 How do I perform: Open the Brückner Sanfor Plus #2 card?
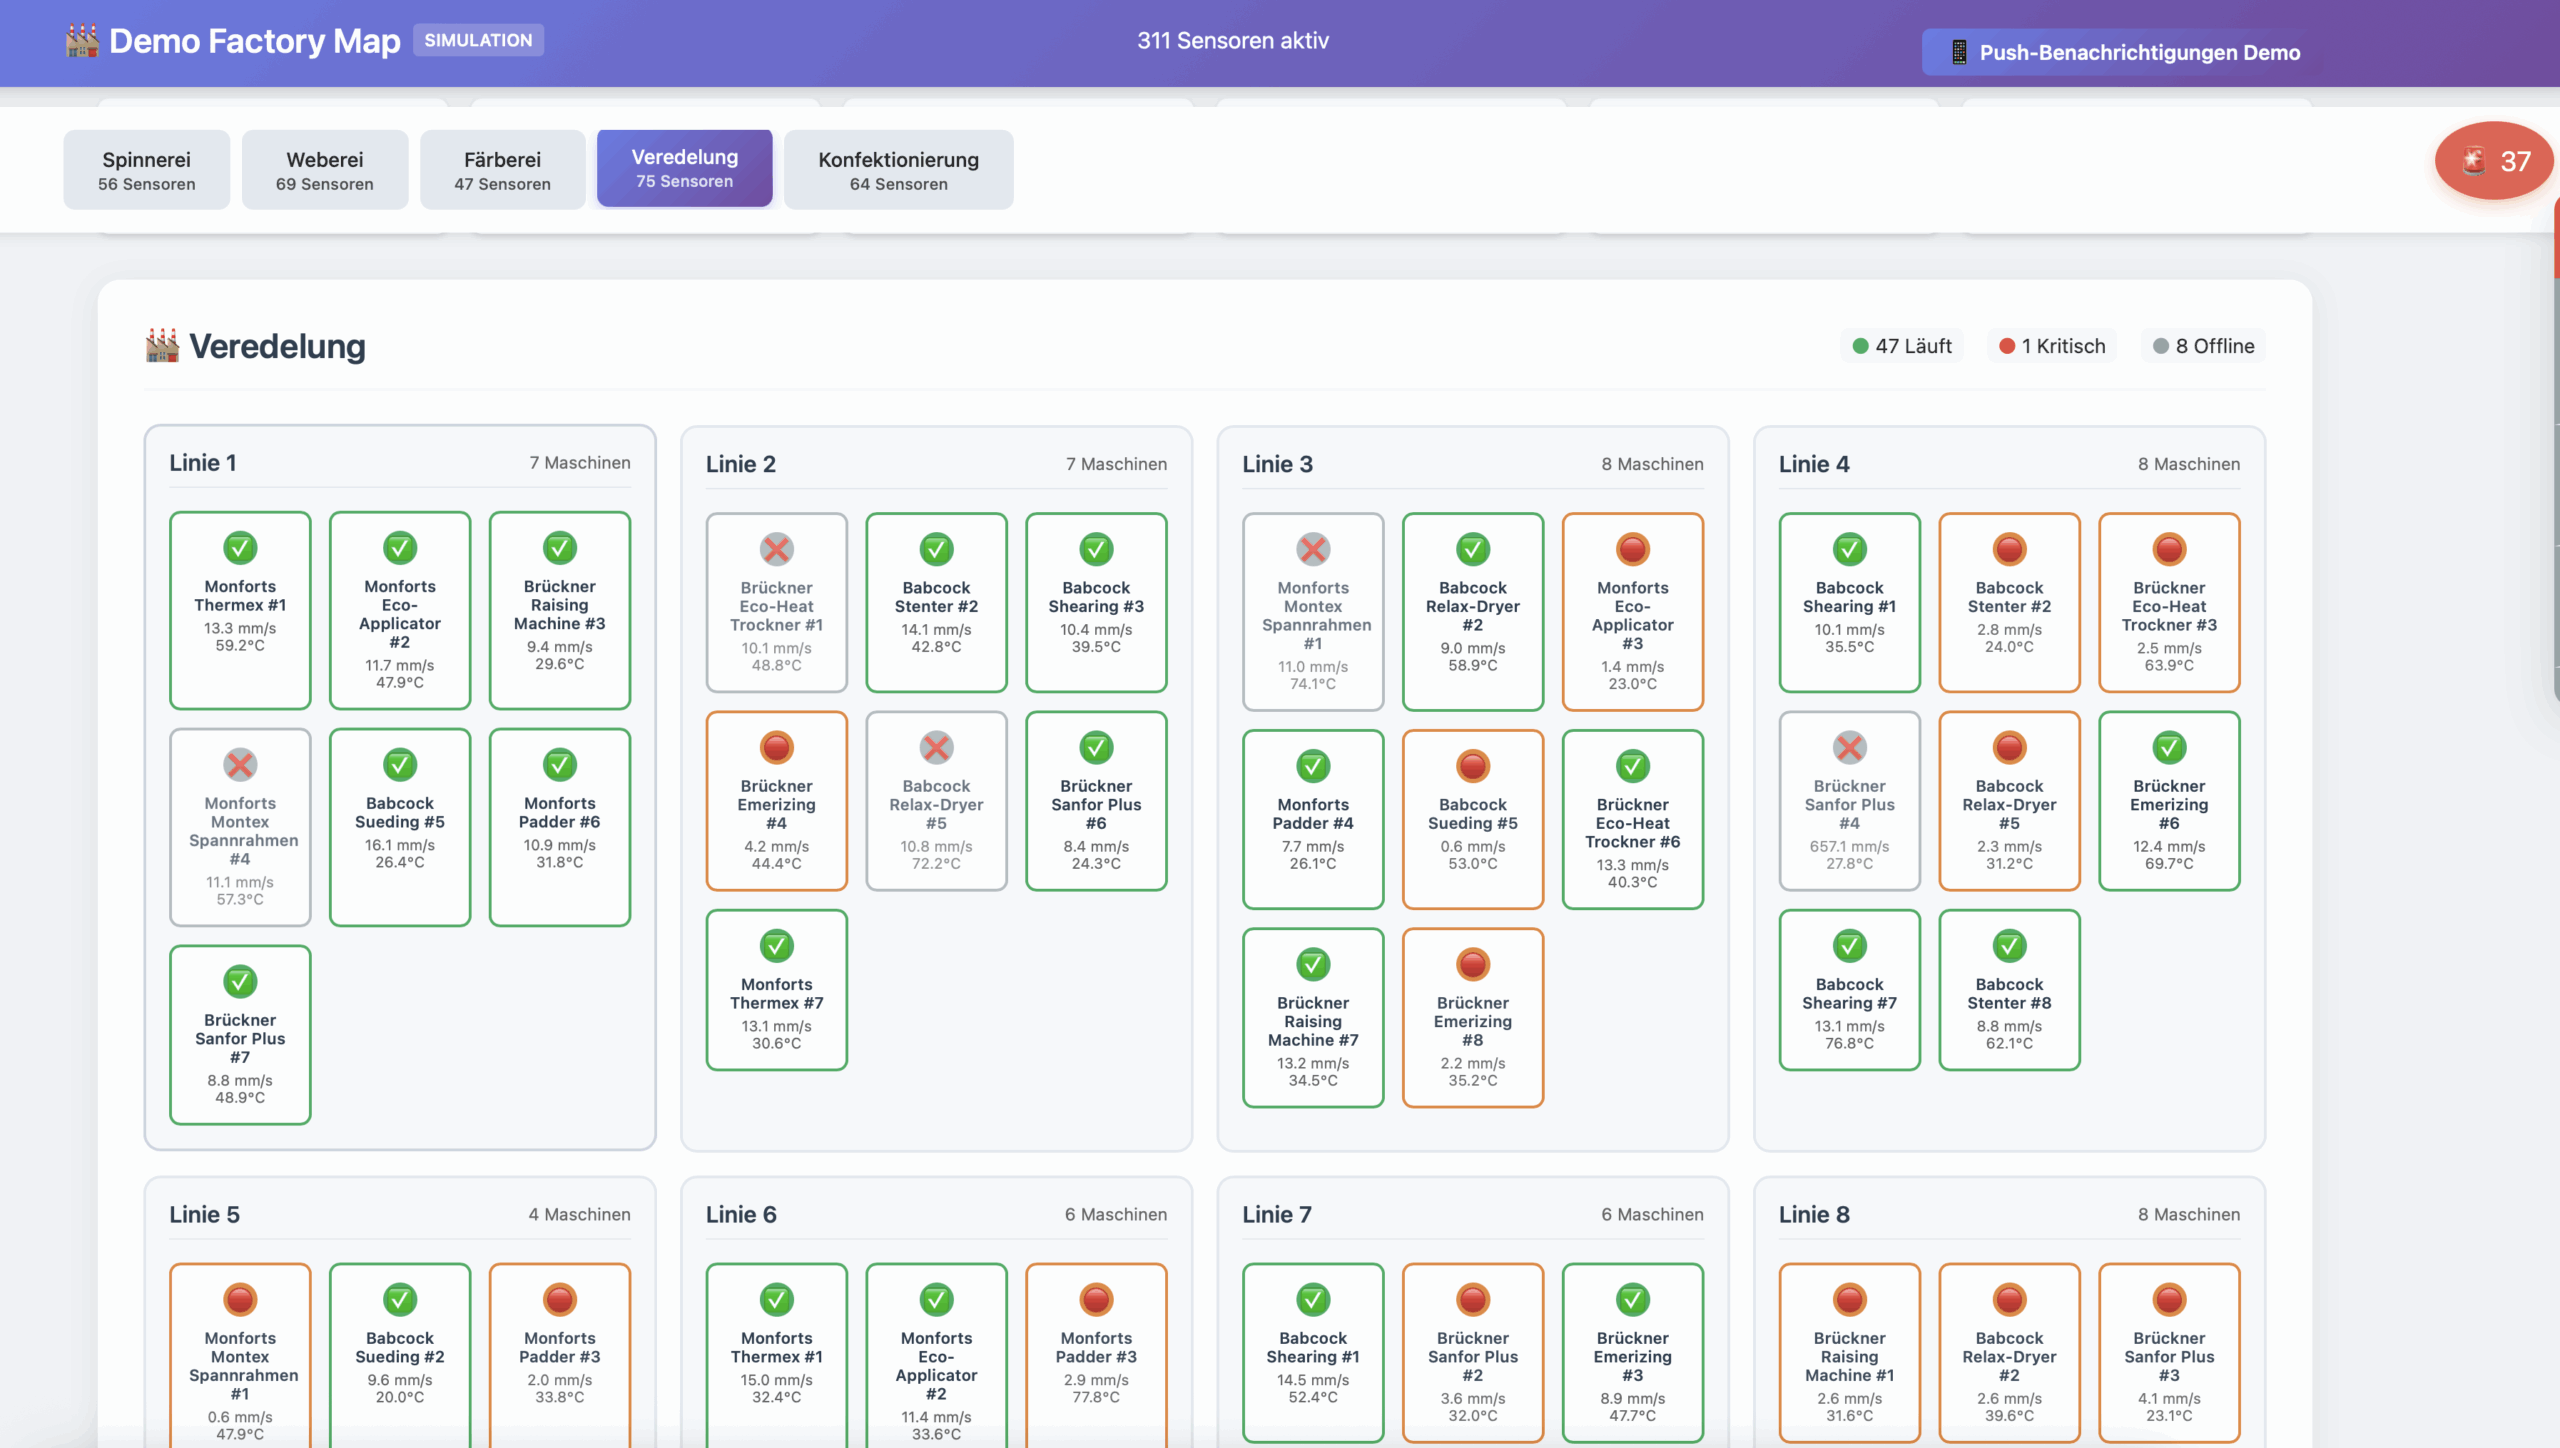click(x=1473, y=1353)
